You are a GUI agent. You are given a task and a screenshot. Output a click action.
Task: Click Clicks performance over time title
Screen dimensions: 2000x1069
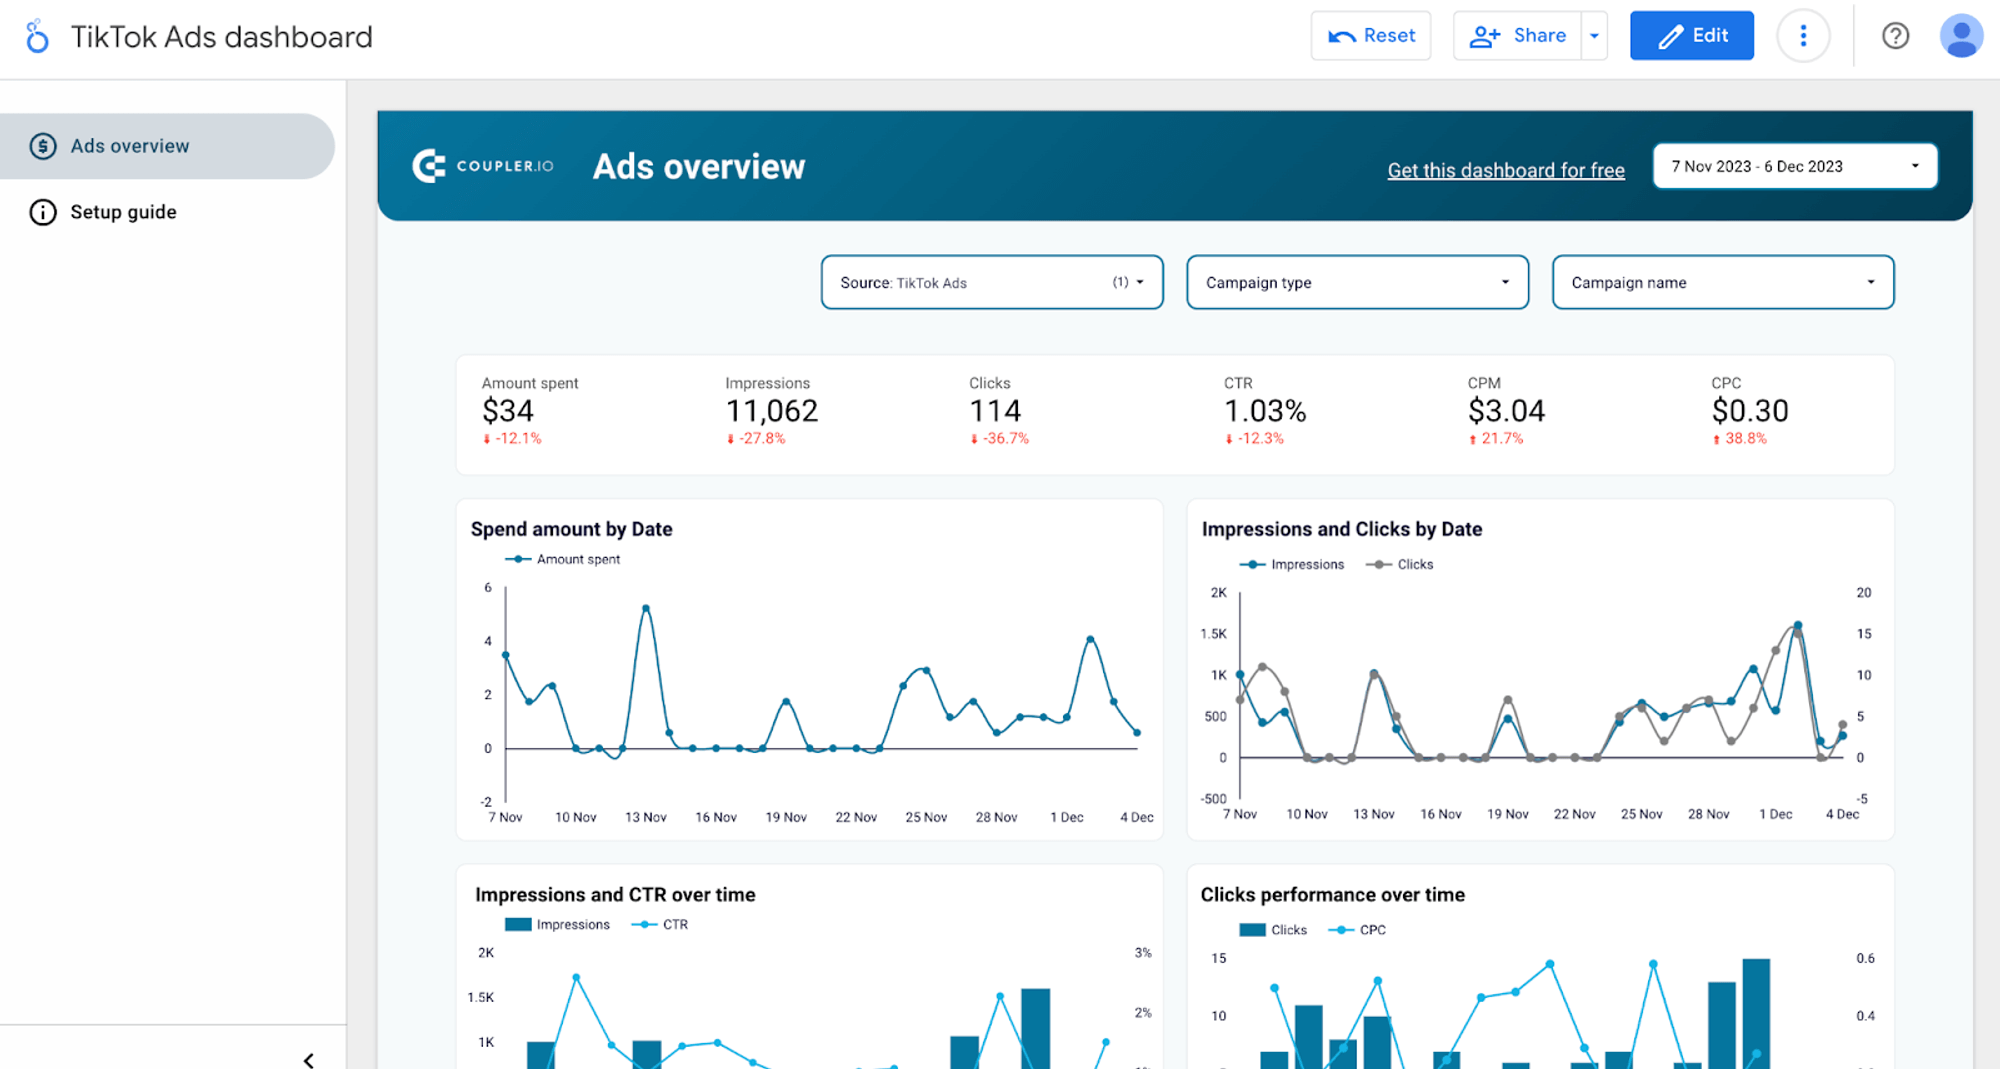tap(1333, 895)
